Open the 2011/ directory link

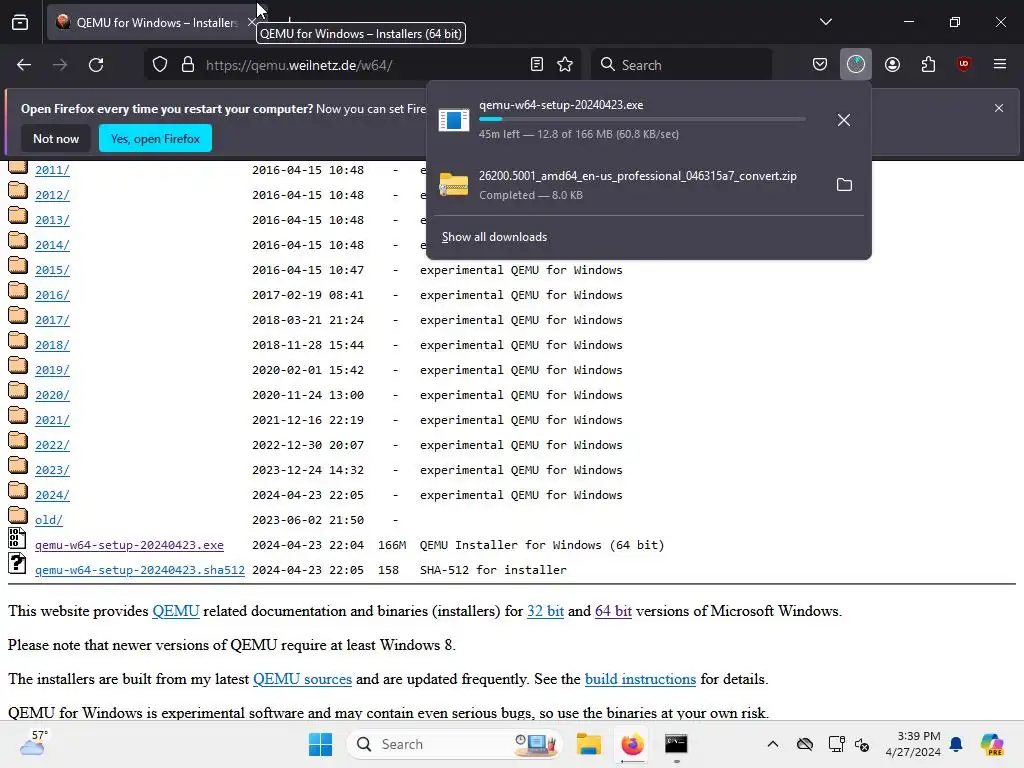point(52,170)
